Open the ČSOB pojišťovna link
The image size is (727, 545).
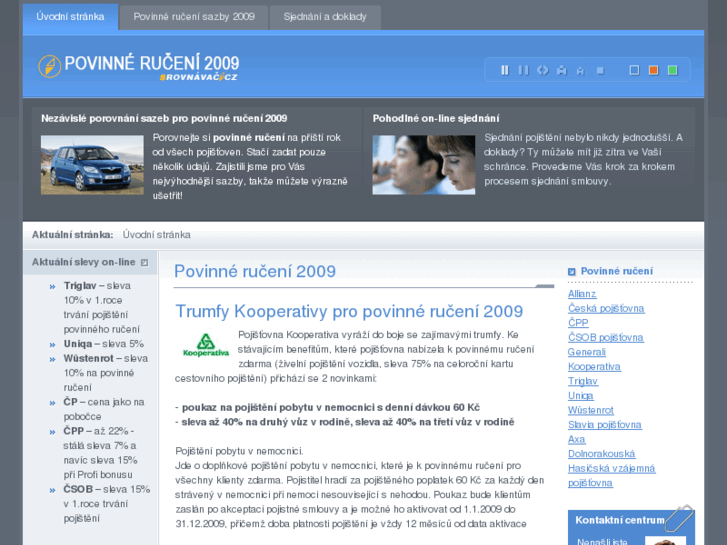pyautogui.click(x=606, y=337)
